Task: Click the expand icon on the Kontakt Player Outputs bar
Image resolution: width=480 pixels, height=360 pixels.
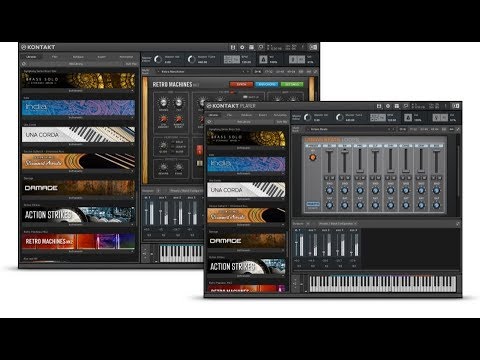Action: point(458,224)
